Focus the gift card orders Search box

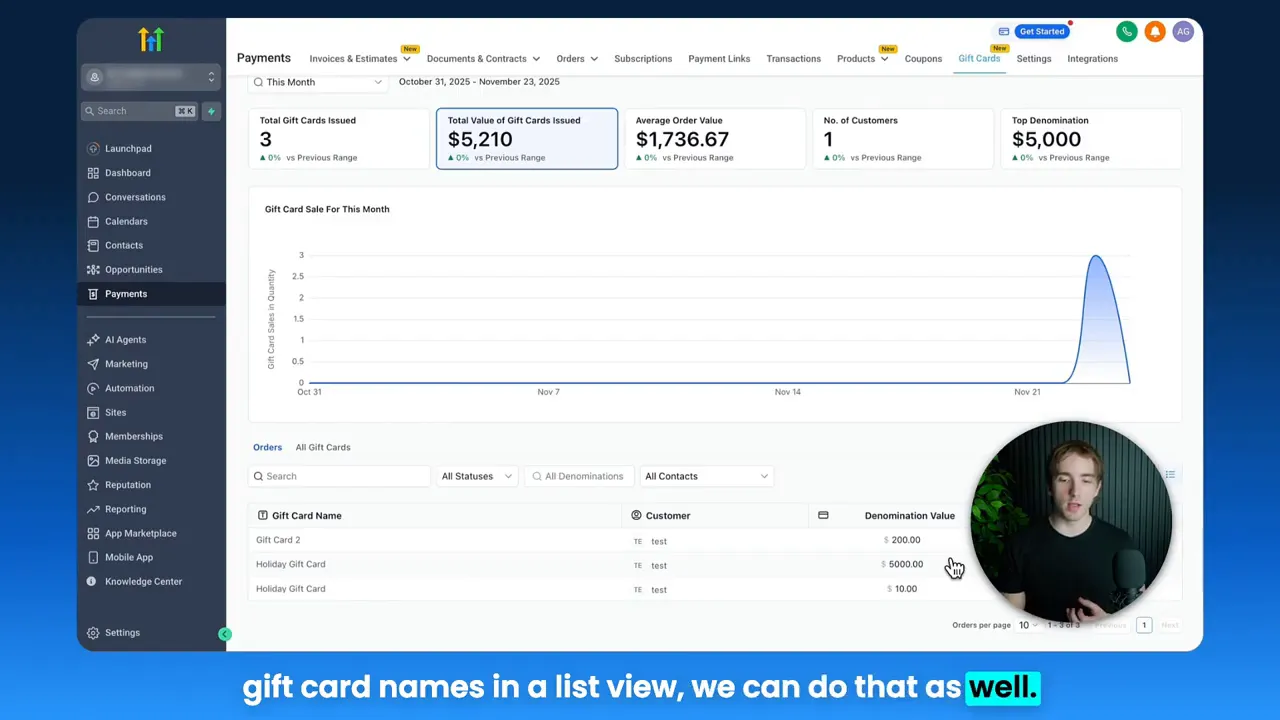click(x=339, y=476)
